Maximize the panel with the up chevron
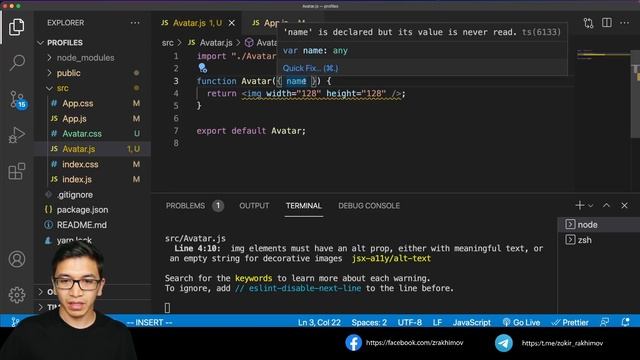 [x=606, y=205]
